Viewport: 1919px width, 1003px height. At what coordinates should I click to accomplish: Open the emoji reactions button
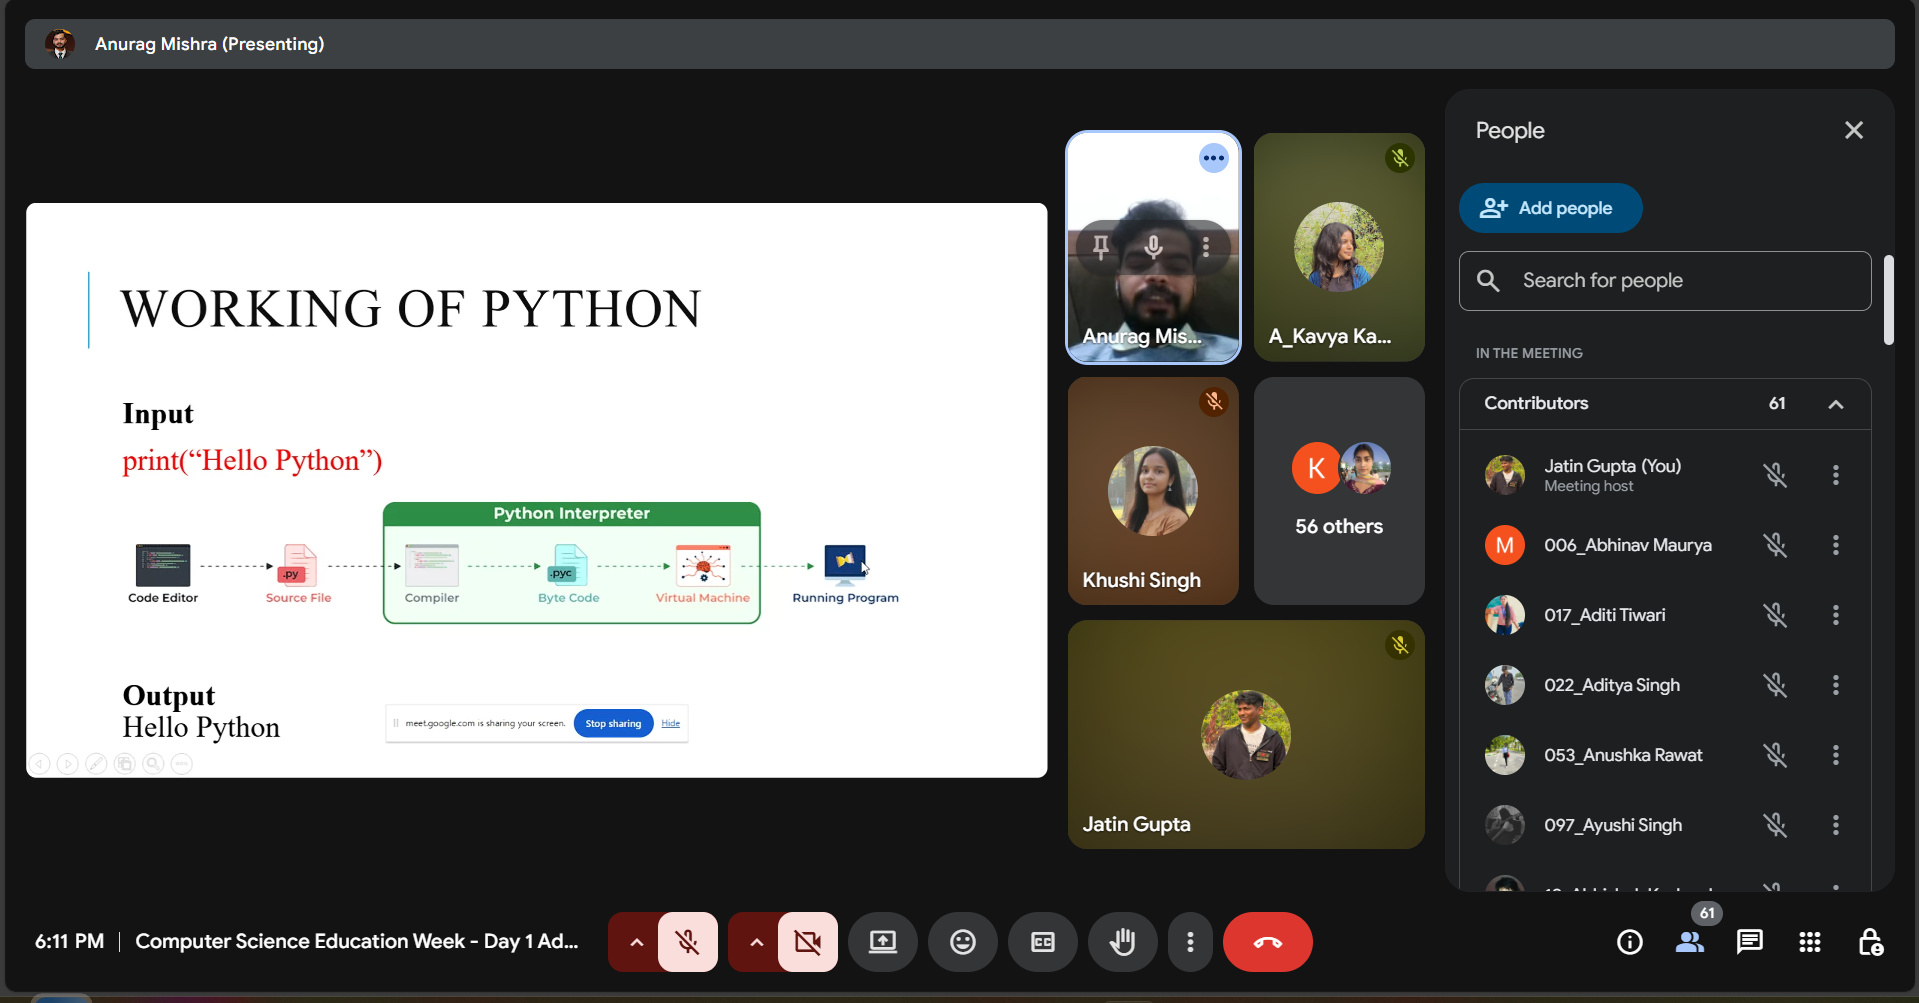pos(962,942)
